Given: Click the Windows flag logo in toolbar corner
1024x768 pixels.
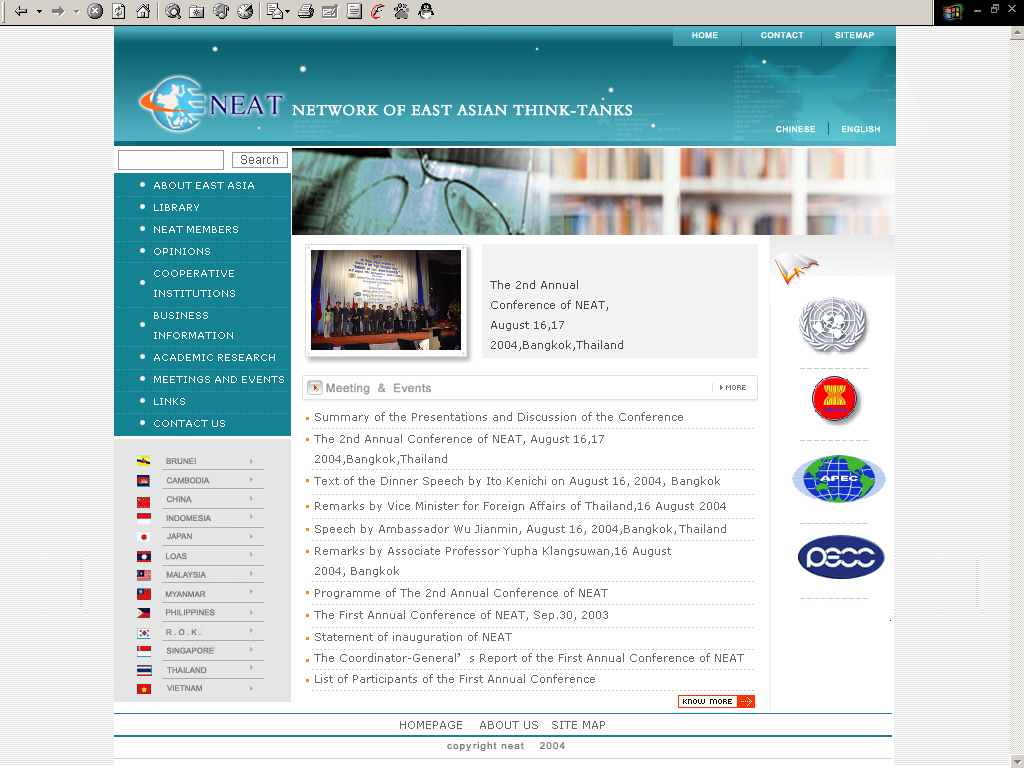Looking at the screenshot, I should pos(952,12).
